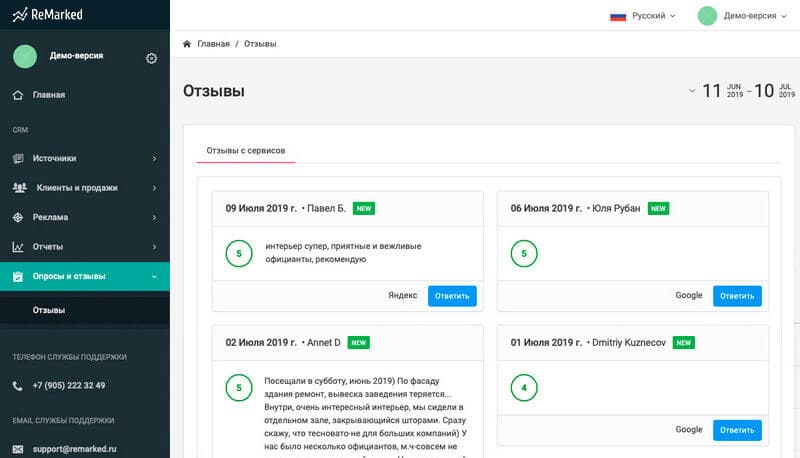Click the Главная home icon in sidebar
Image resolution: width=800 pixels, height=458 pixels.
click(x=18, y=95)
